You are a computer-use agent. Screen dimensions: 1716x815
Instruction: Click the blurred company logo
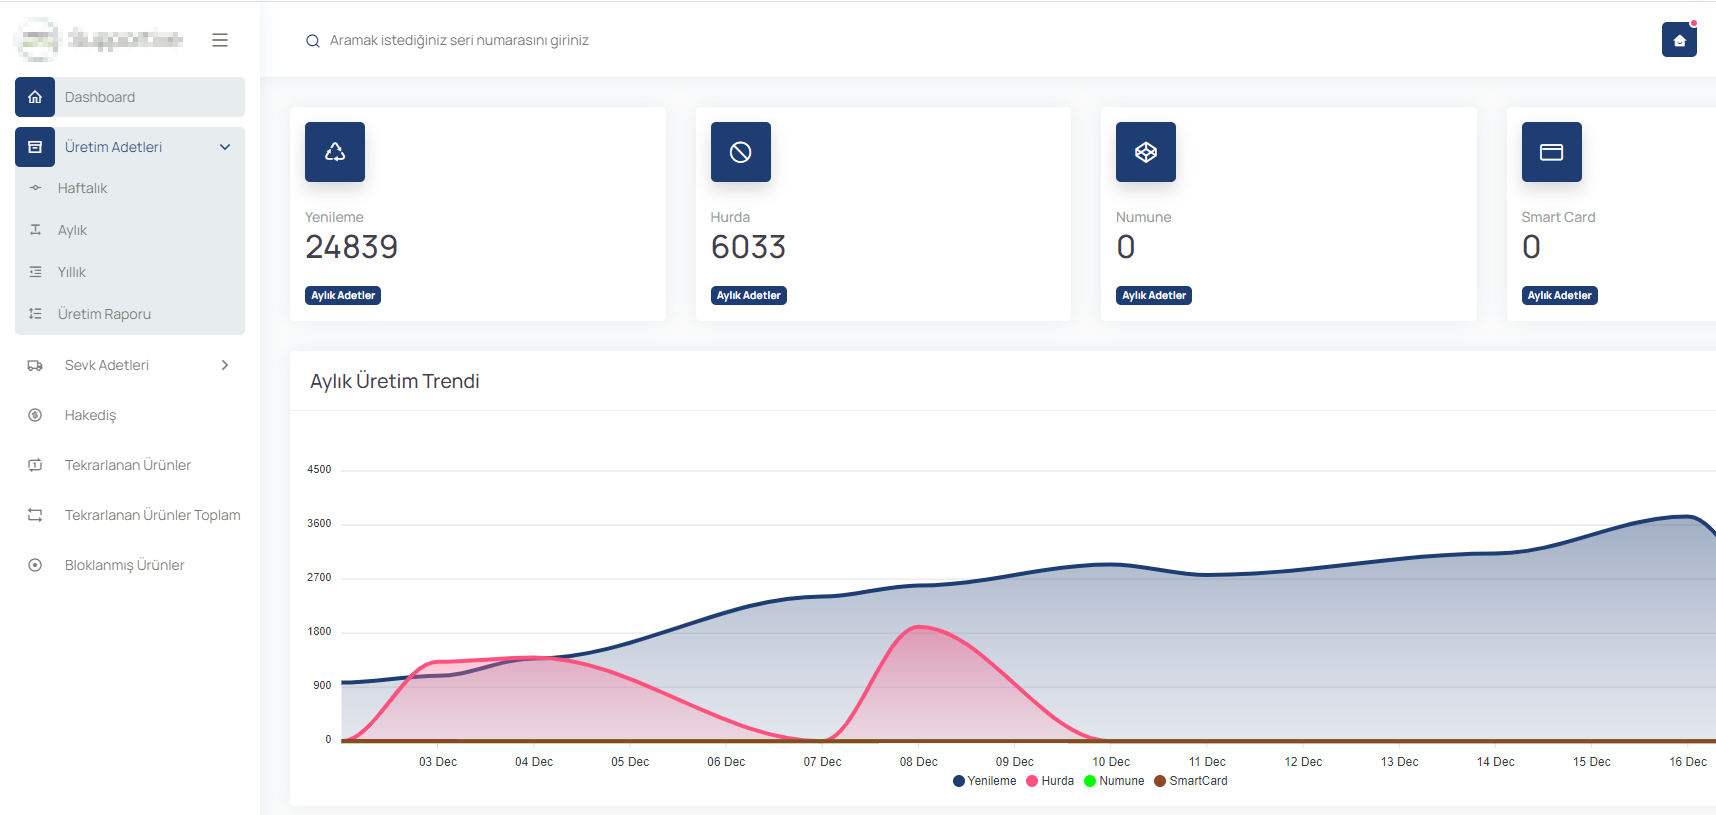point(100,39)
